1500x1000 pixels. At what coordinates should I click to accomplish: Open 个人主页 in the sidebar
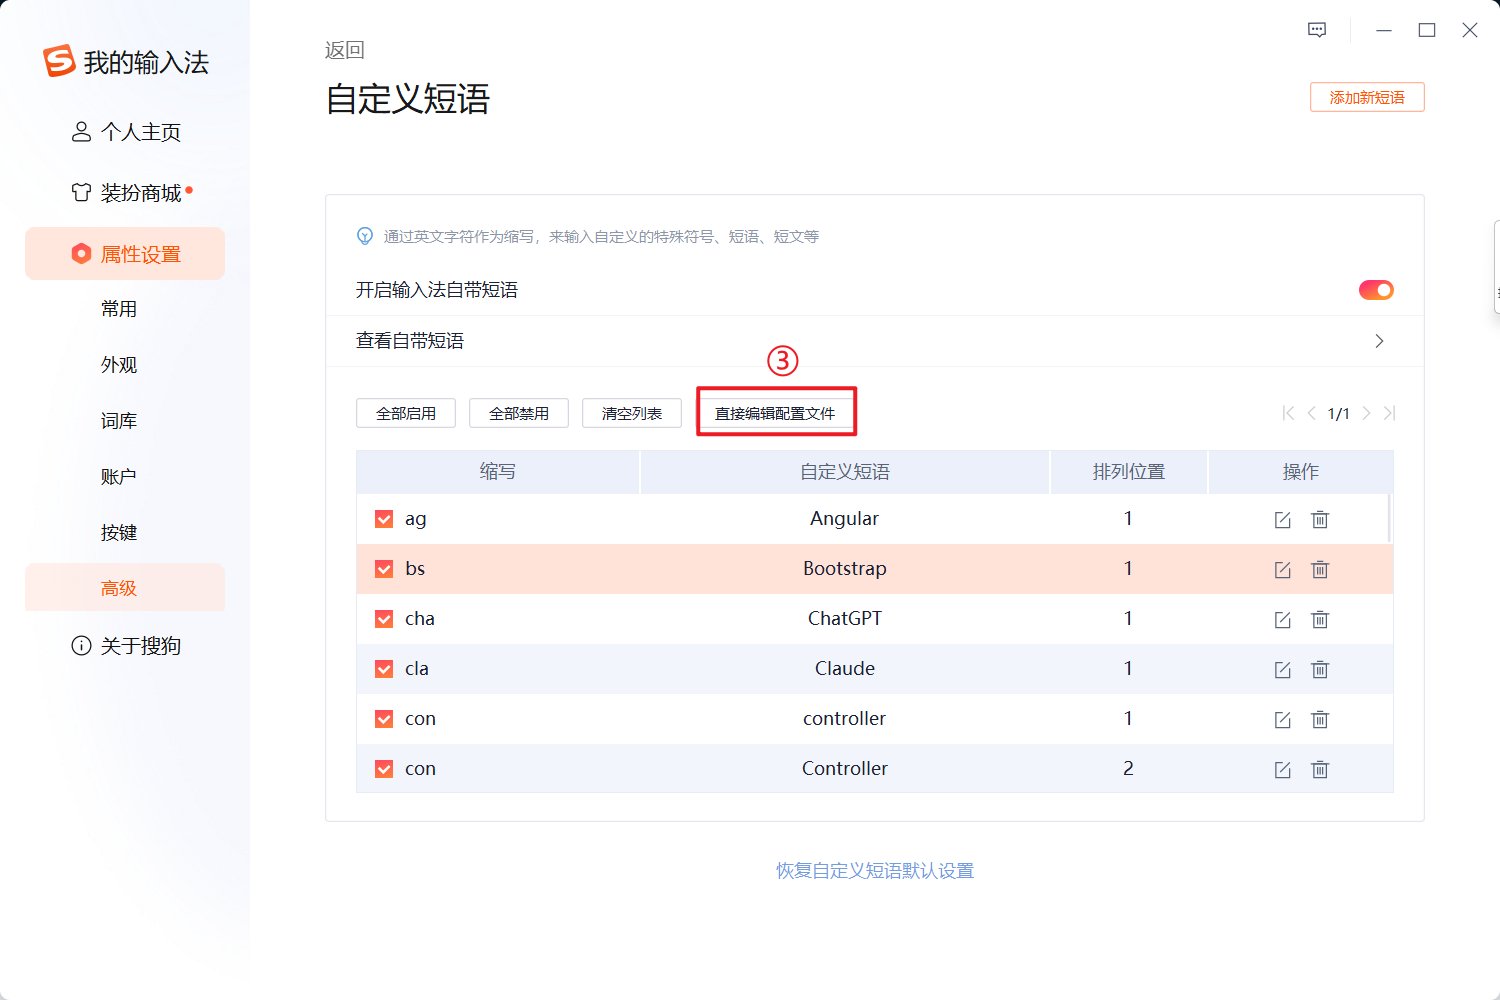tap(126, 132)
